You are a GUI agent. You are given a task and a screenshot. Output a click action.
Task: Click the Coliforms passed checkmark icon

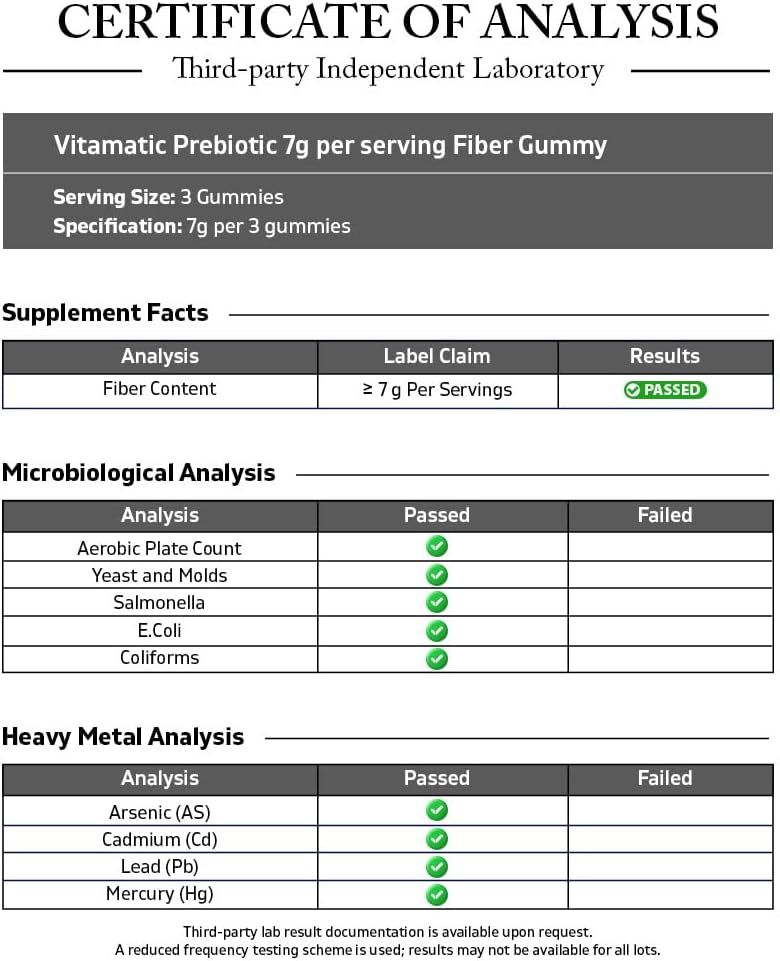click(x=437, y=659)
